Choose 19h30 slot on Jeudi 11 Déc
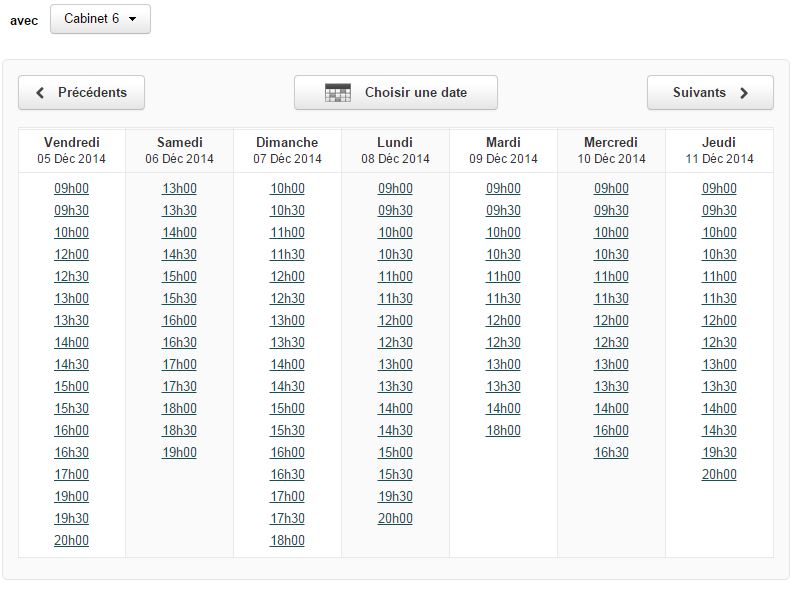Screen dimensions: 794x589 click(x=719, y=452)
